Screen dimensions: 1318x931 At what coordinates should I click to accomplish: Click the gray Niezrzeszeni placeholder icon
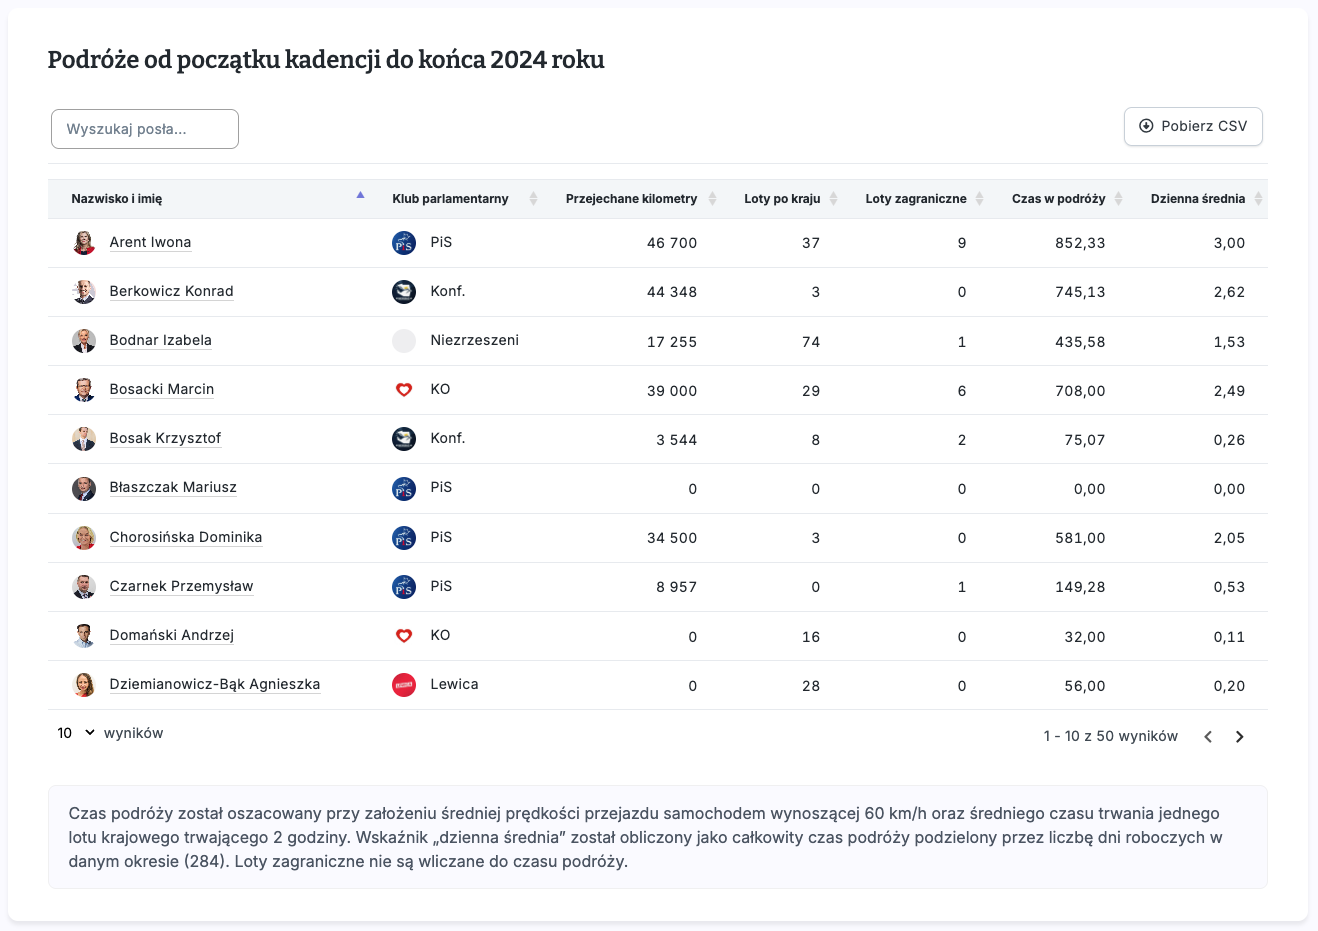point(403,340)
